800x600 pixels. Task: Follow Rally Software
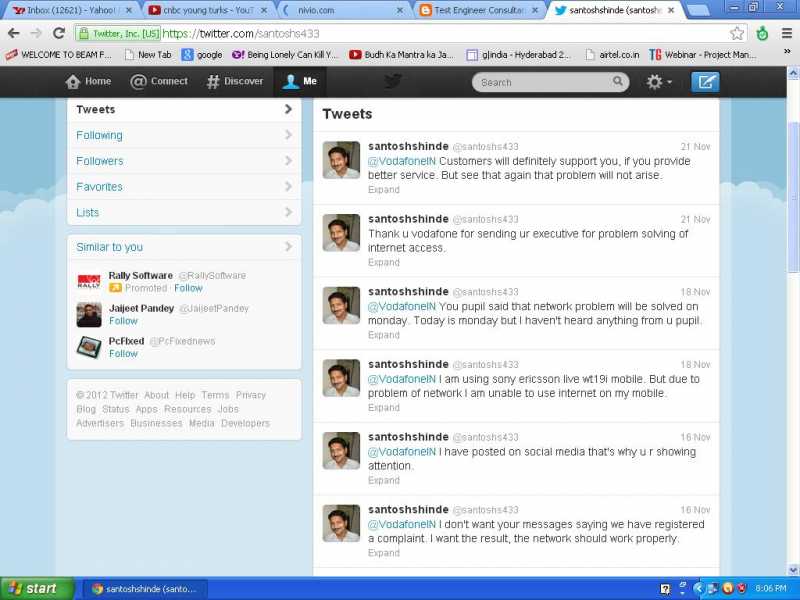pos(188,288)
